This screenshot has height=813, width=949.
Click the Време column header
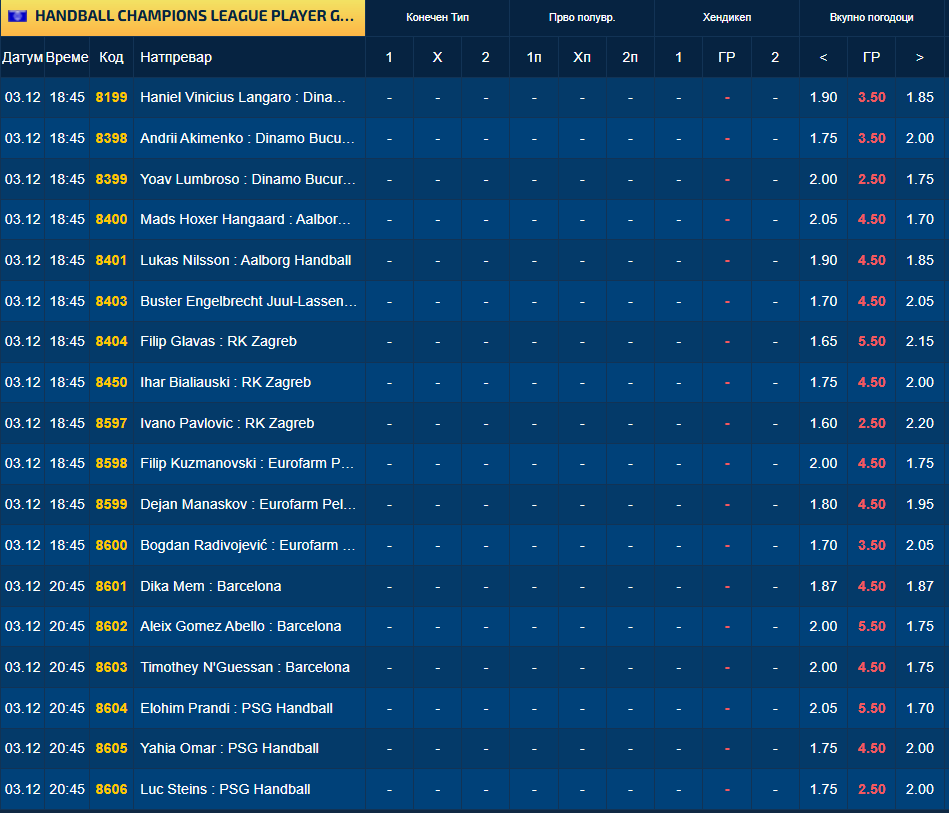(x=67, y=57)
